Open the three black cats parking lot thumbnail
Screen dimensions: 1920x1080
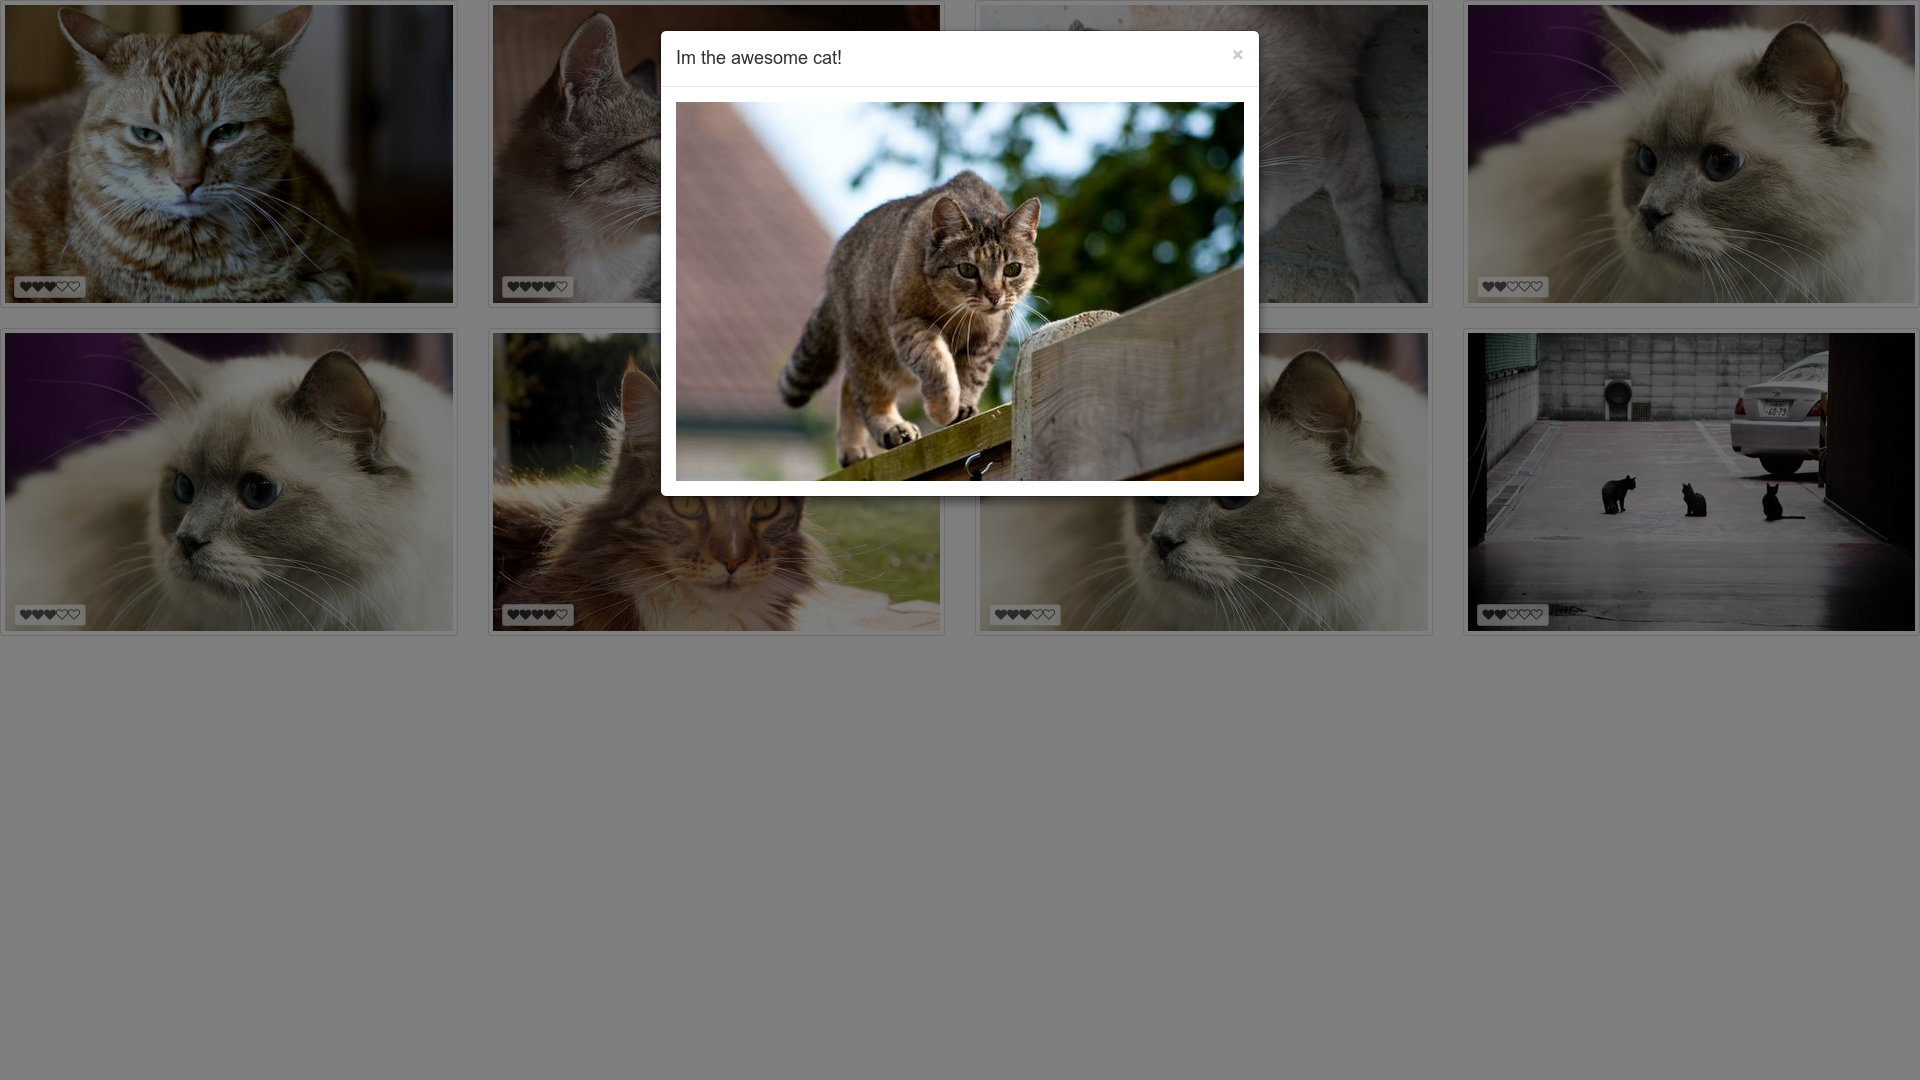pos(1691,482)
